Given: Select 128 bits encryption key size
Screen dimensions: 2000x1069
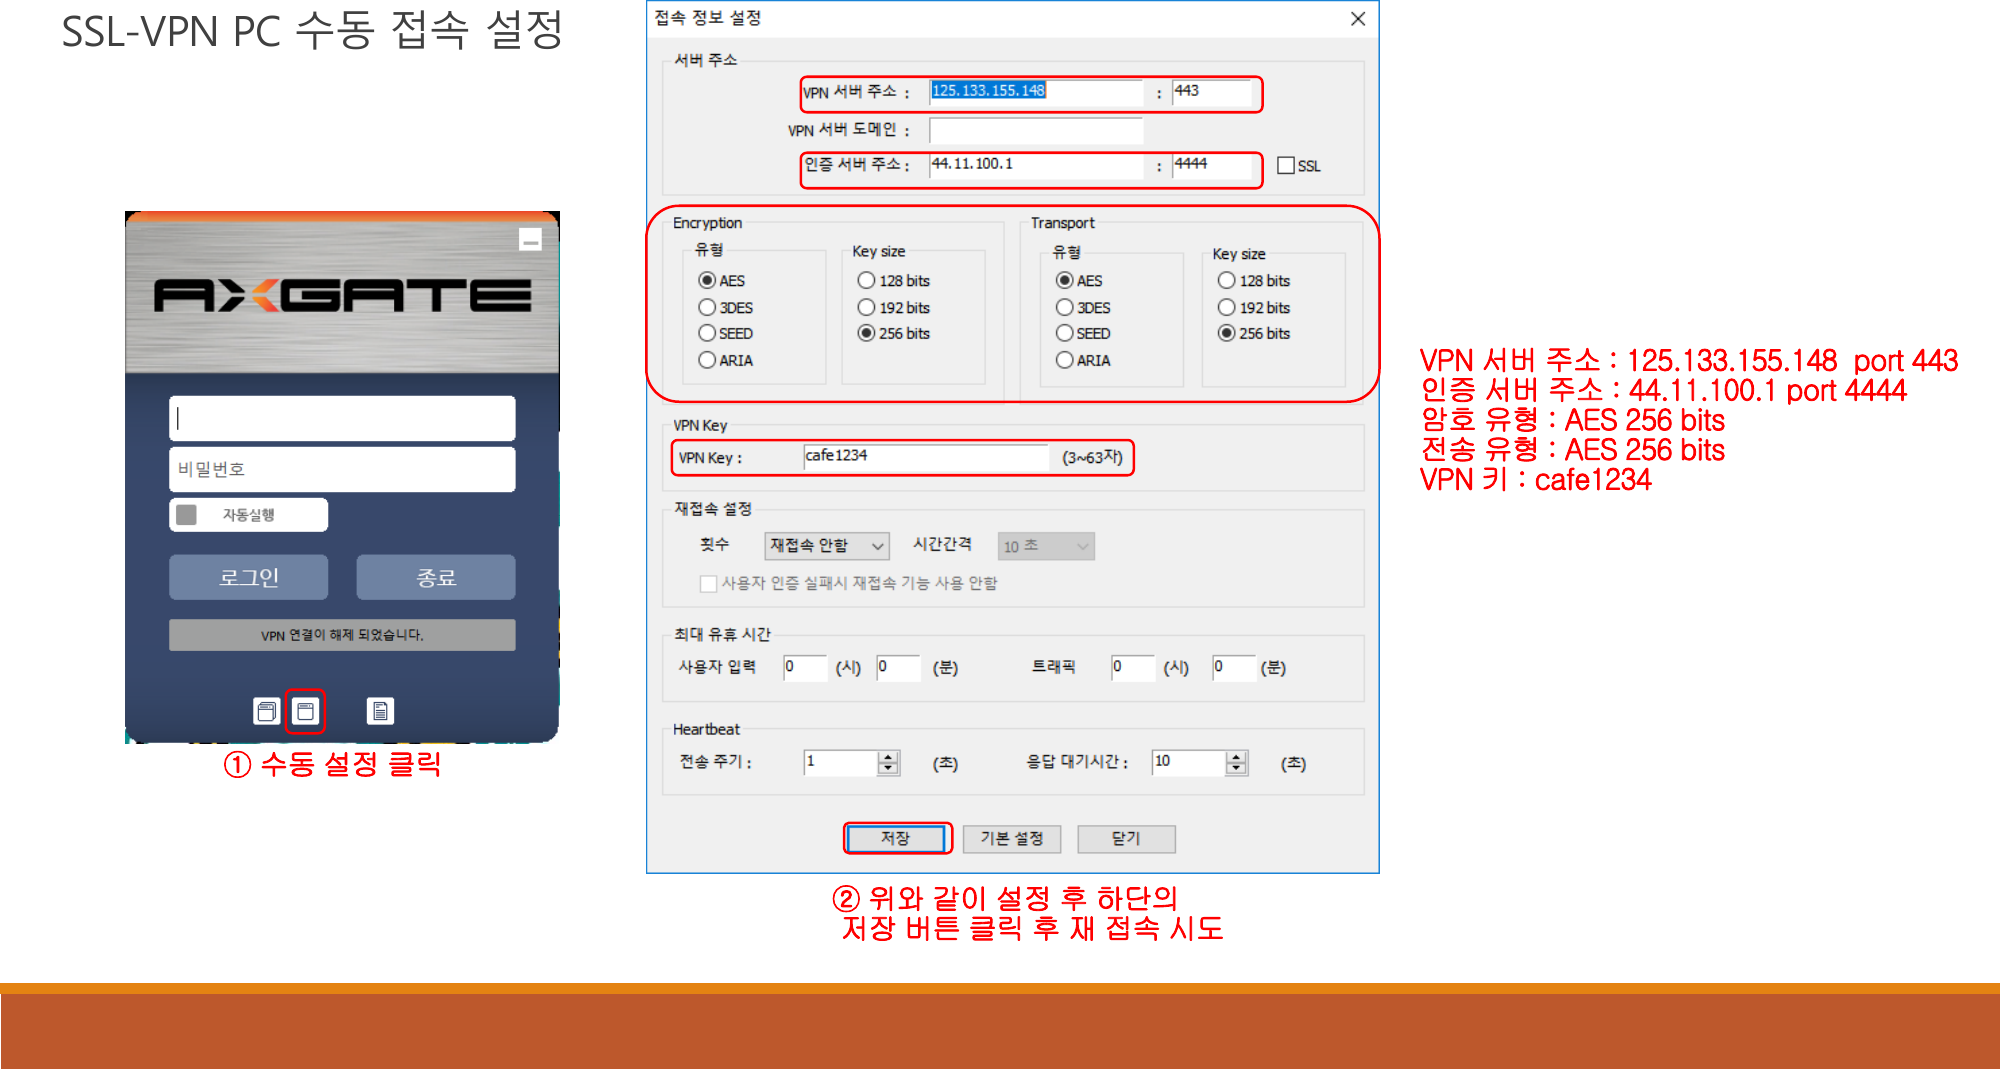Looking at the screenshot, I should coord(866,280).
